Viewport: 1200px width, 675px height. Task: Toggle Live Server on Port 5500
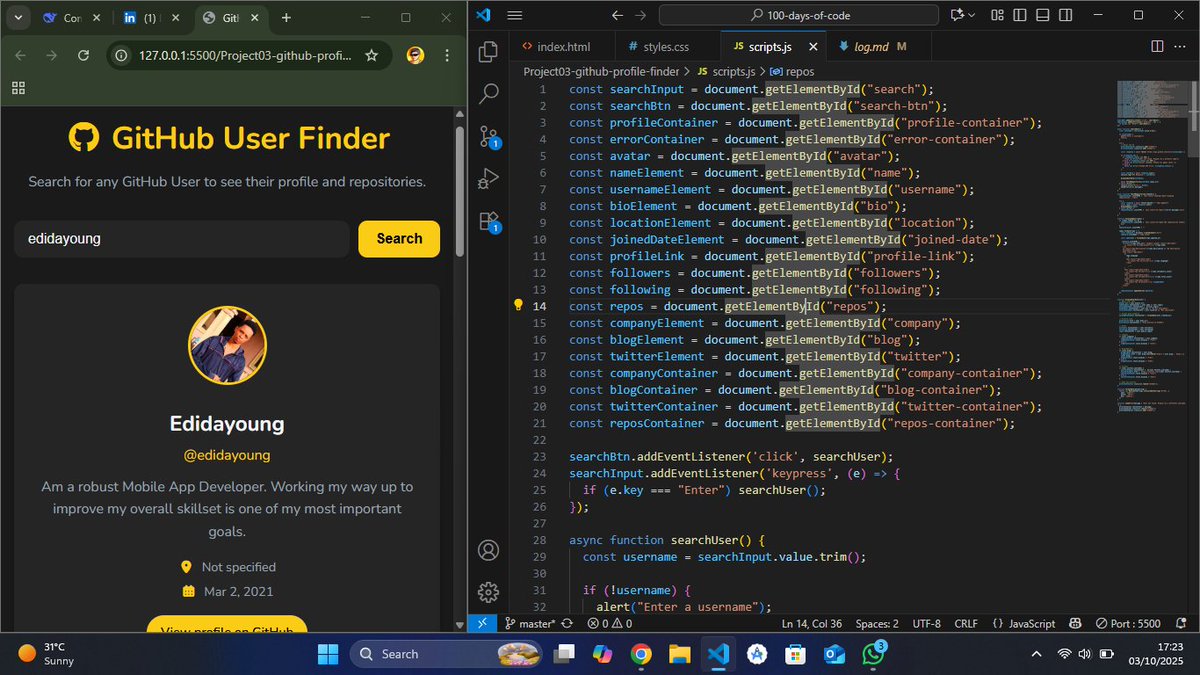[x=1127, y=623]
